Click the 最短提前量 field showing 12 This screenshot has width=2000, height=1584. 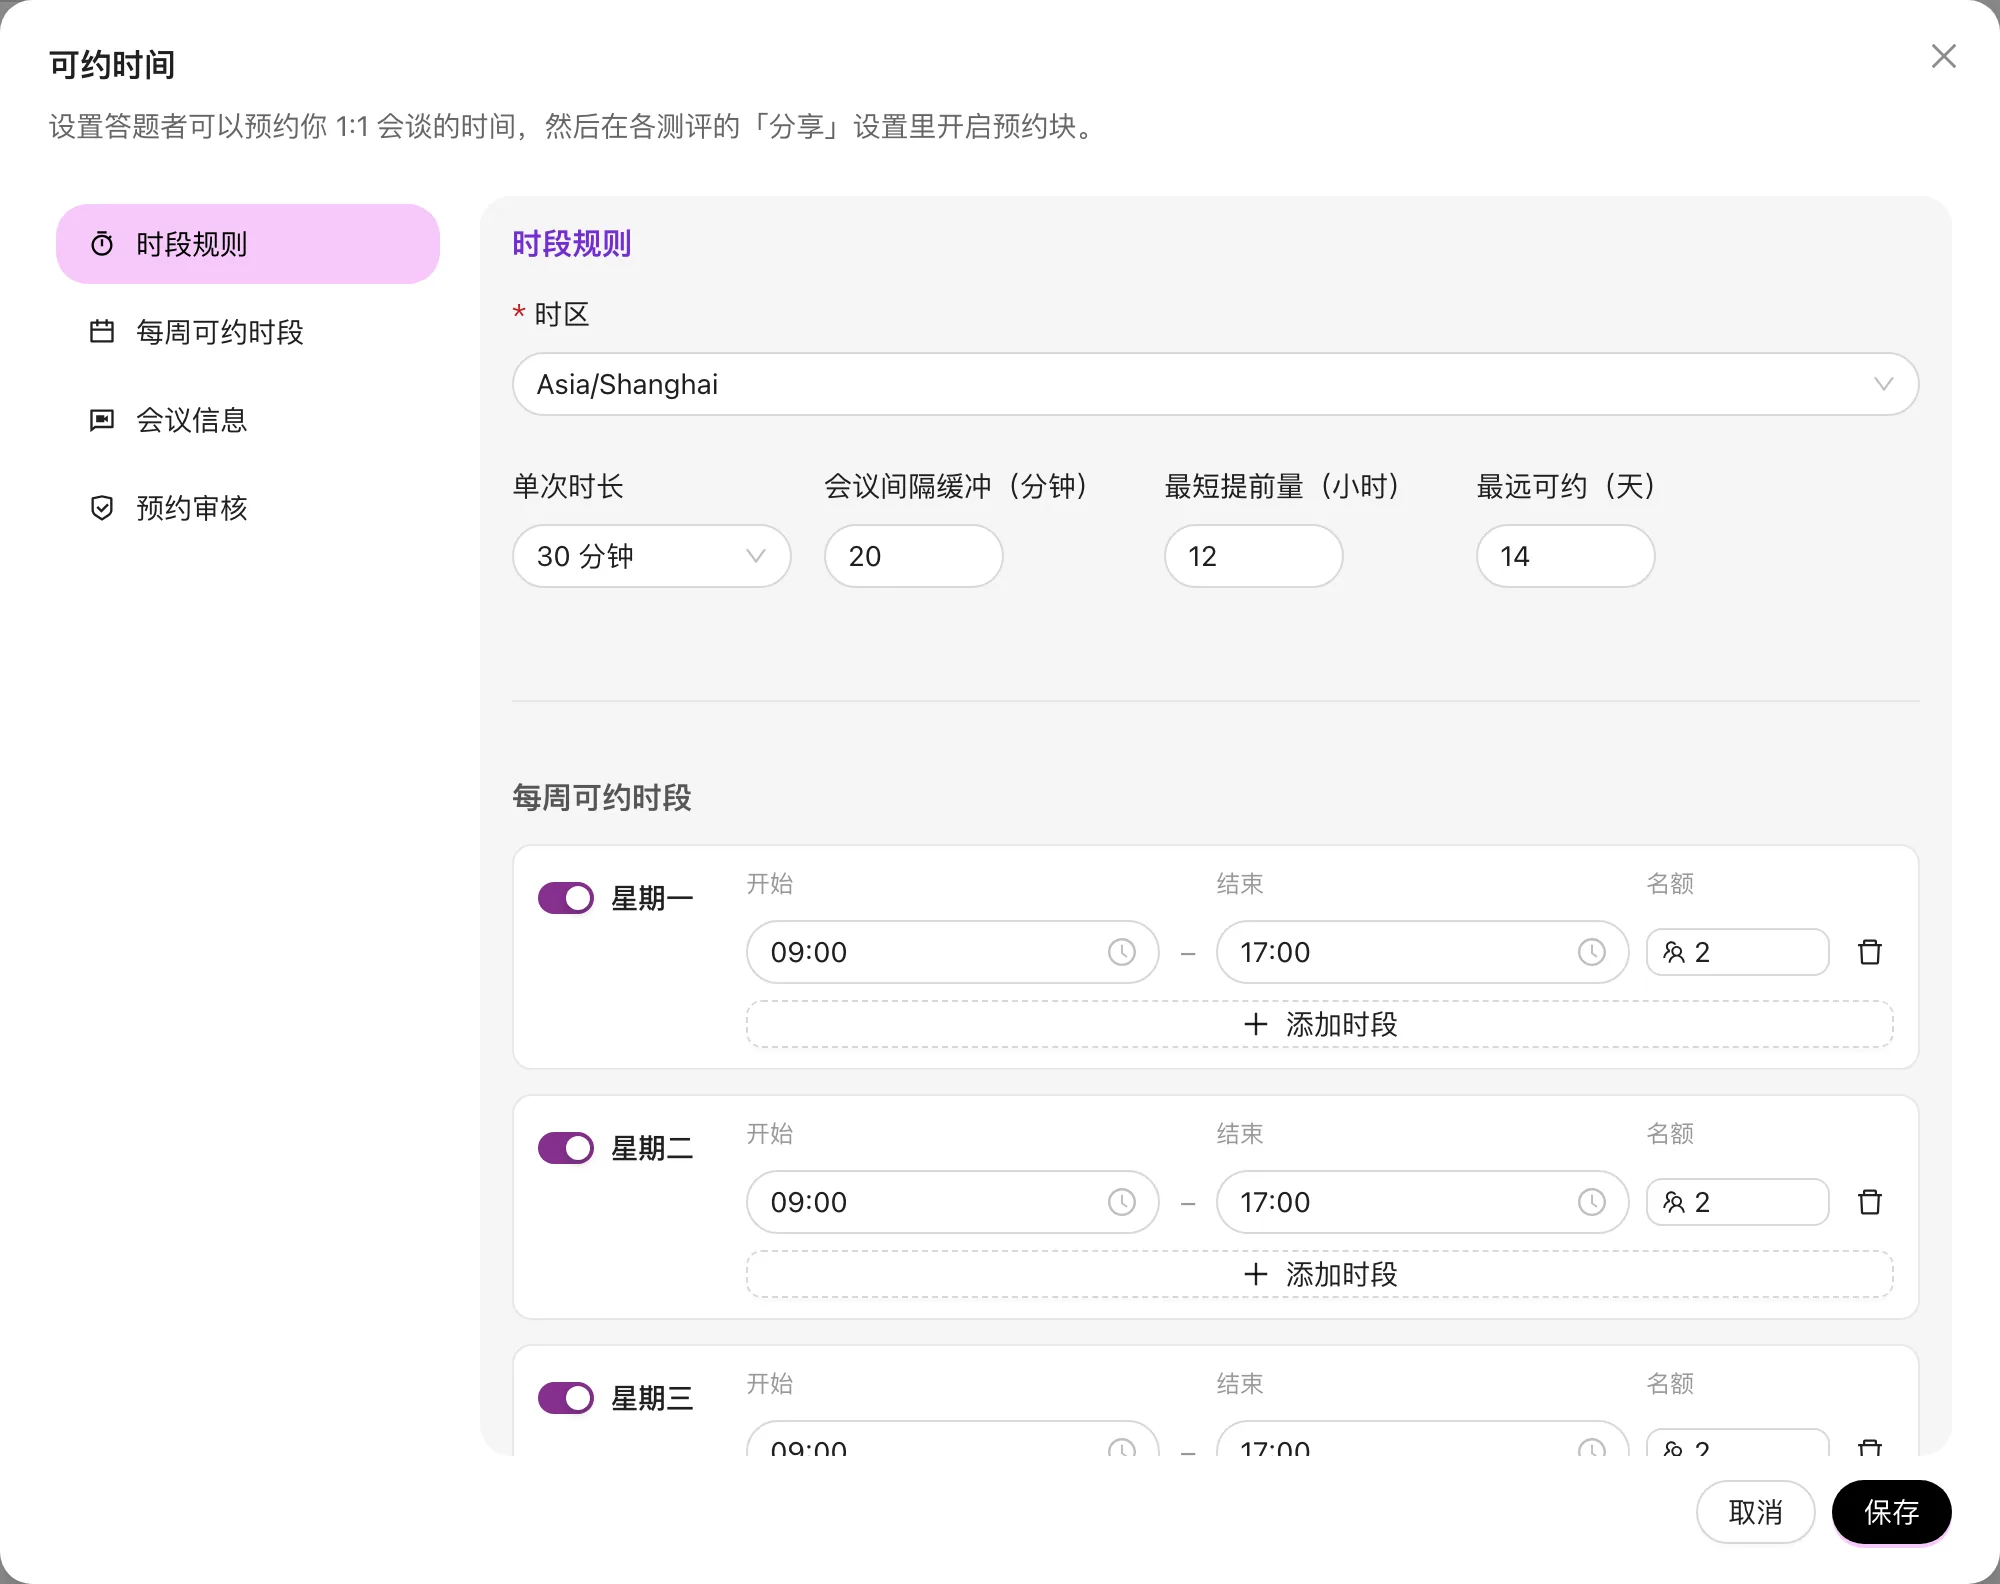(1253, 556)
